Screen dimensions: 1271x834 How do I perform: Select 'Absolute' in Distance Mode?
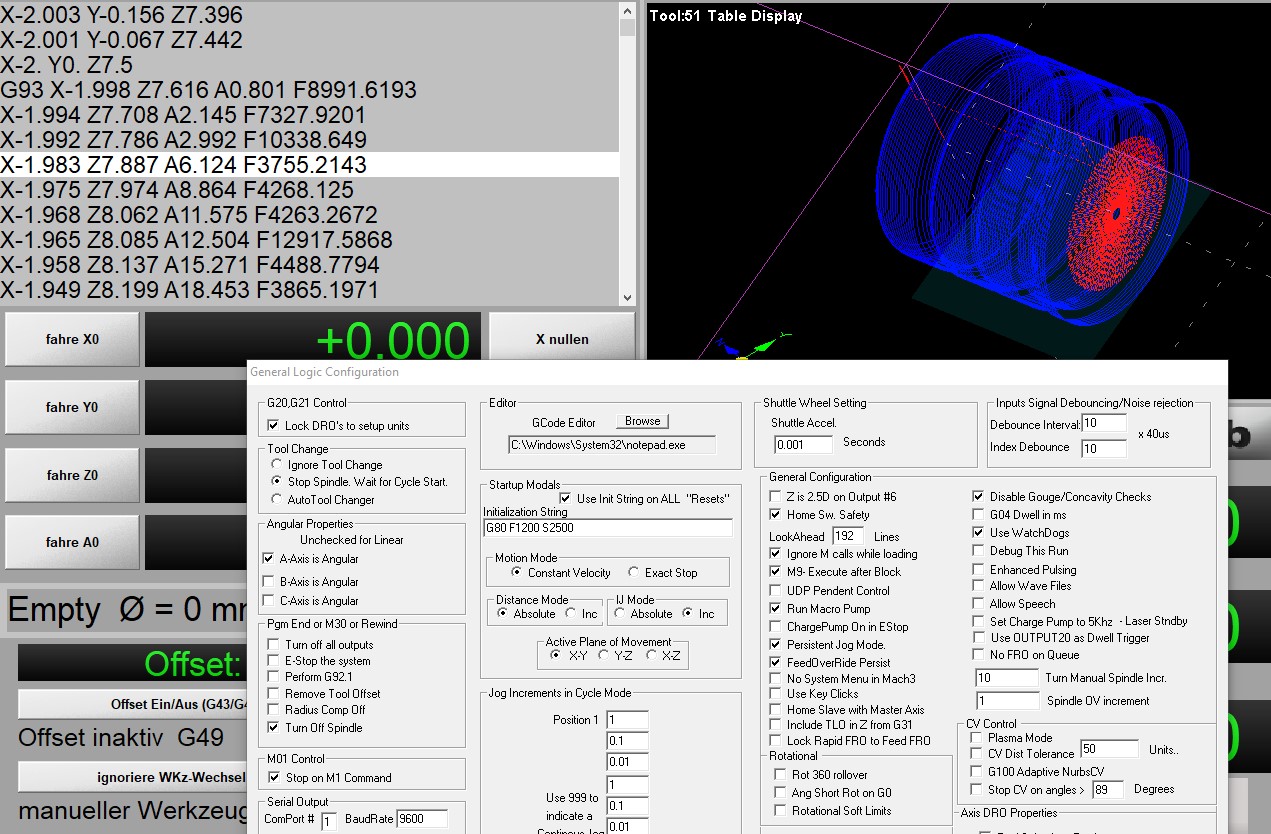(504, 613)
